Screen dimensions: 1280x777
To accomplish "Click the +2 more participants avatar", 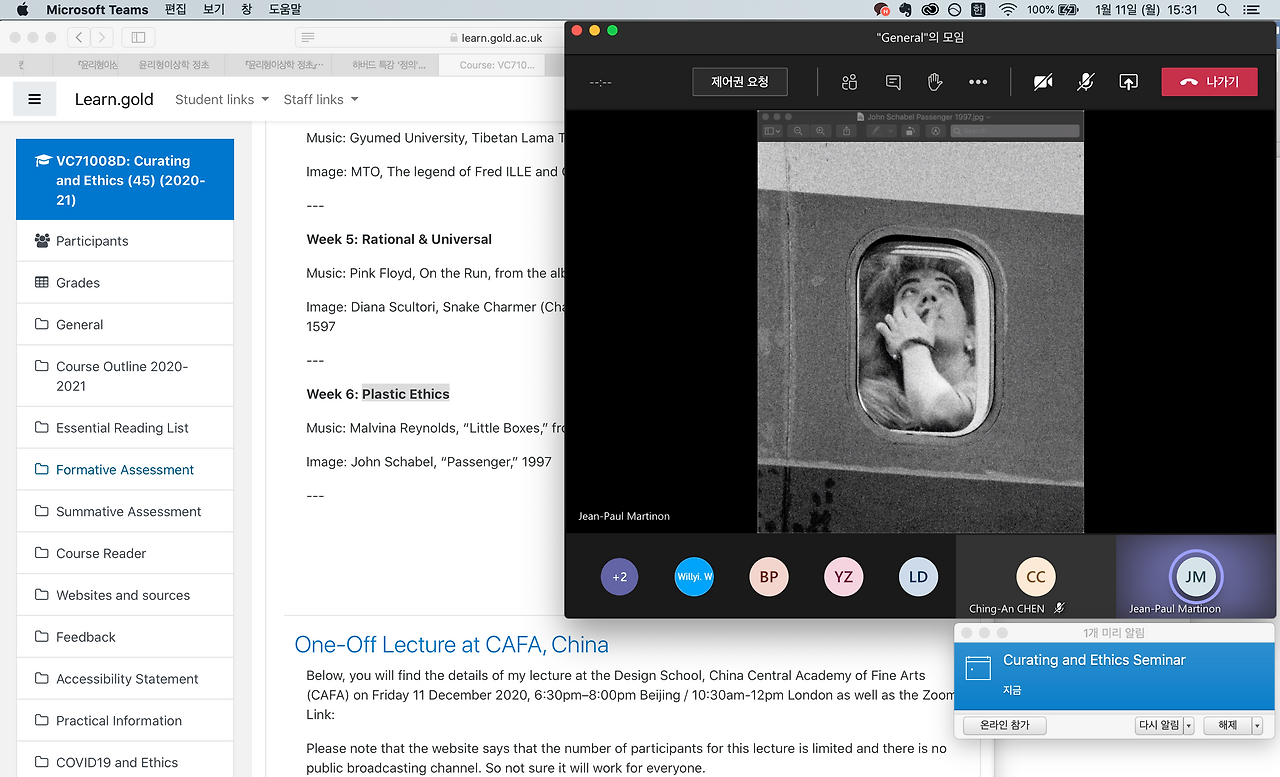I will pos(620,577).
